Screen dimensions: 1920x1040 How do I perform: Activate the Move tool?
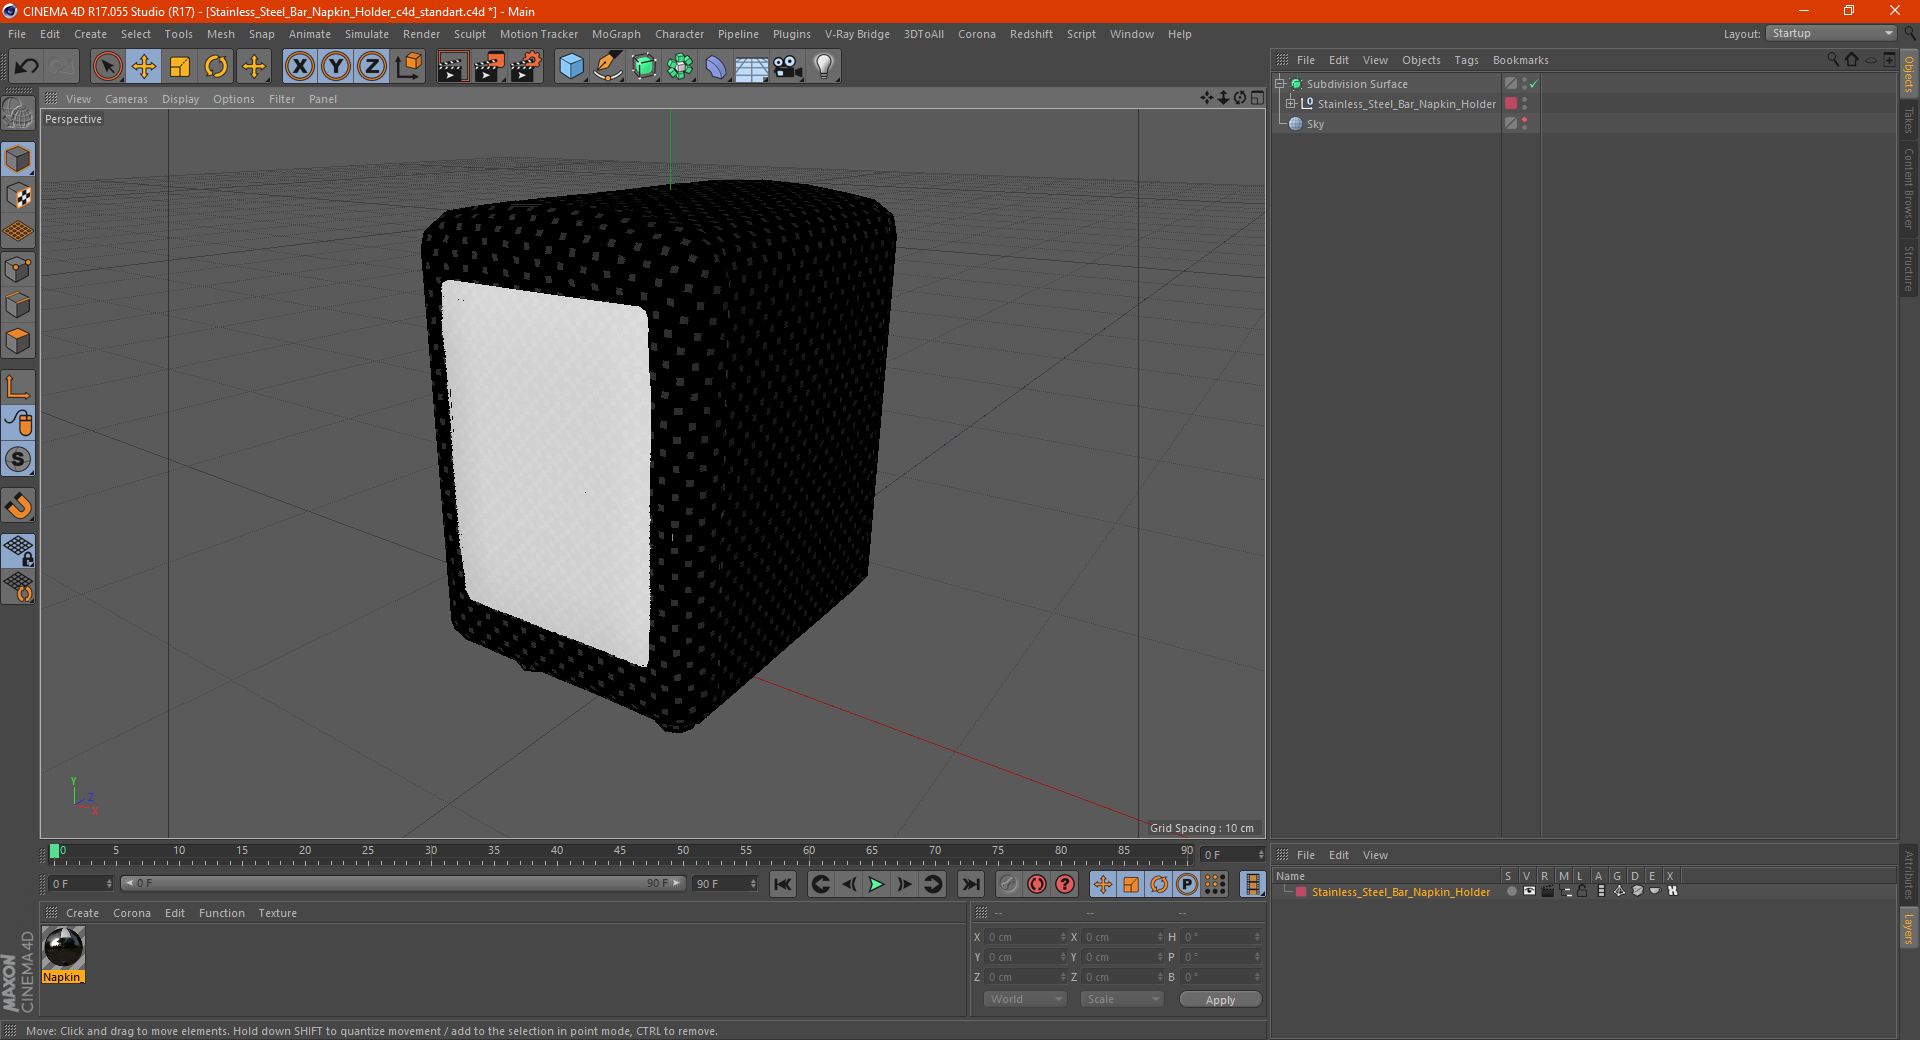click(144, 67)
